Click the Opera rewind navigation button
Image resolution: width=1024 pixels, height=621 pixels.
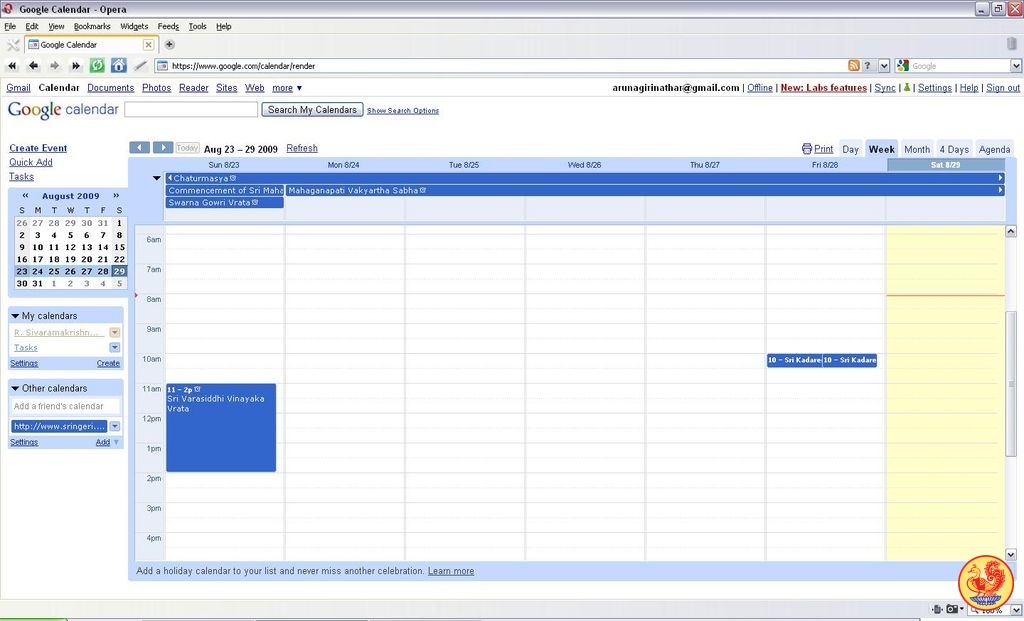[x=12, y=65]
